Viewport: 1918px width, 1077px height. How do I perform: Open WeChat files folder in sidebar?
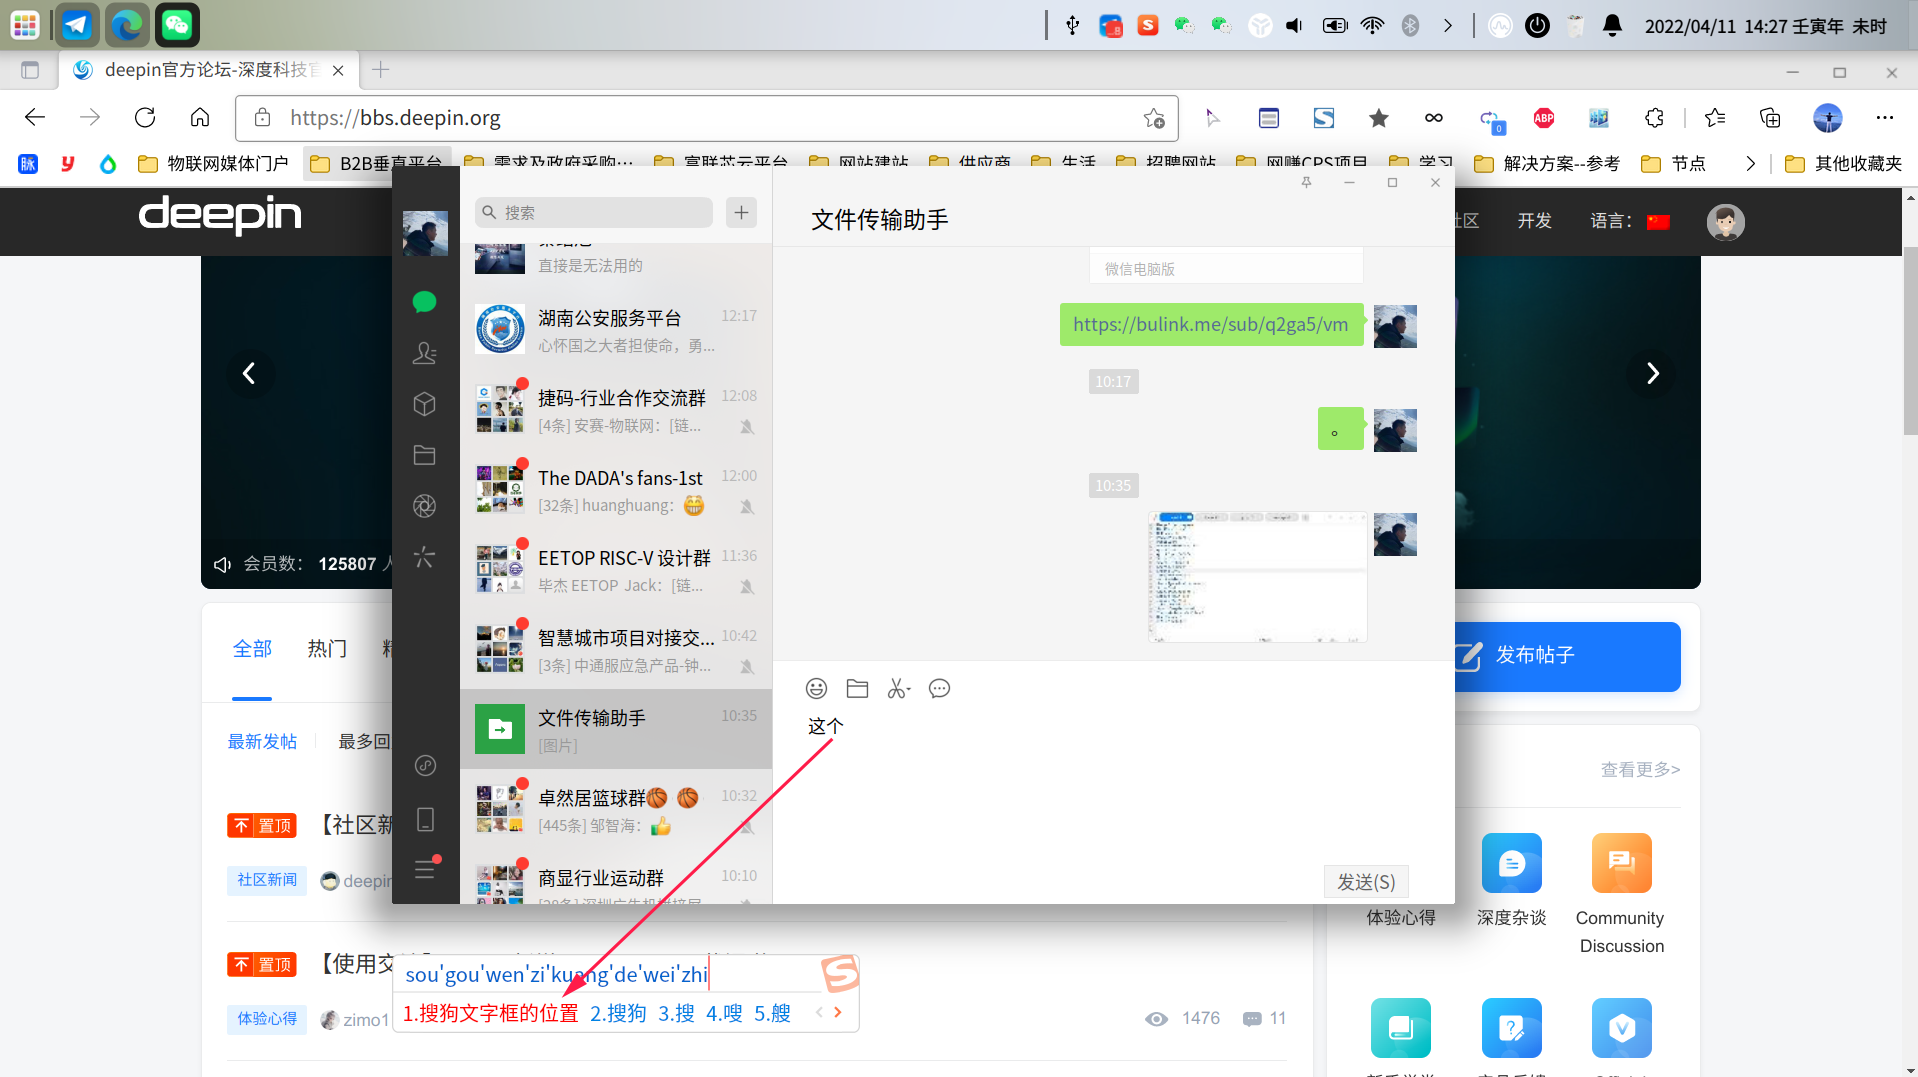pyautogui.click(x=424, y=455)
